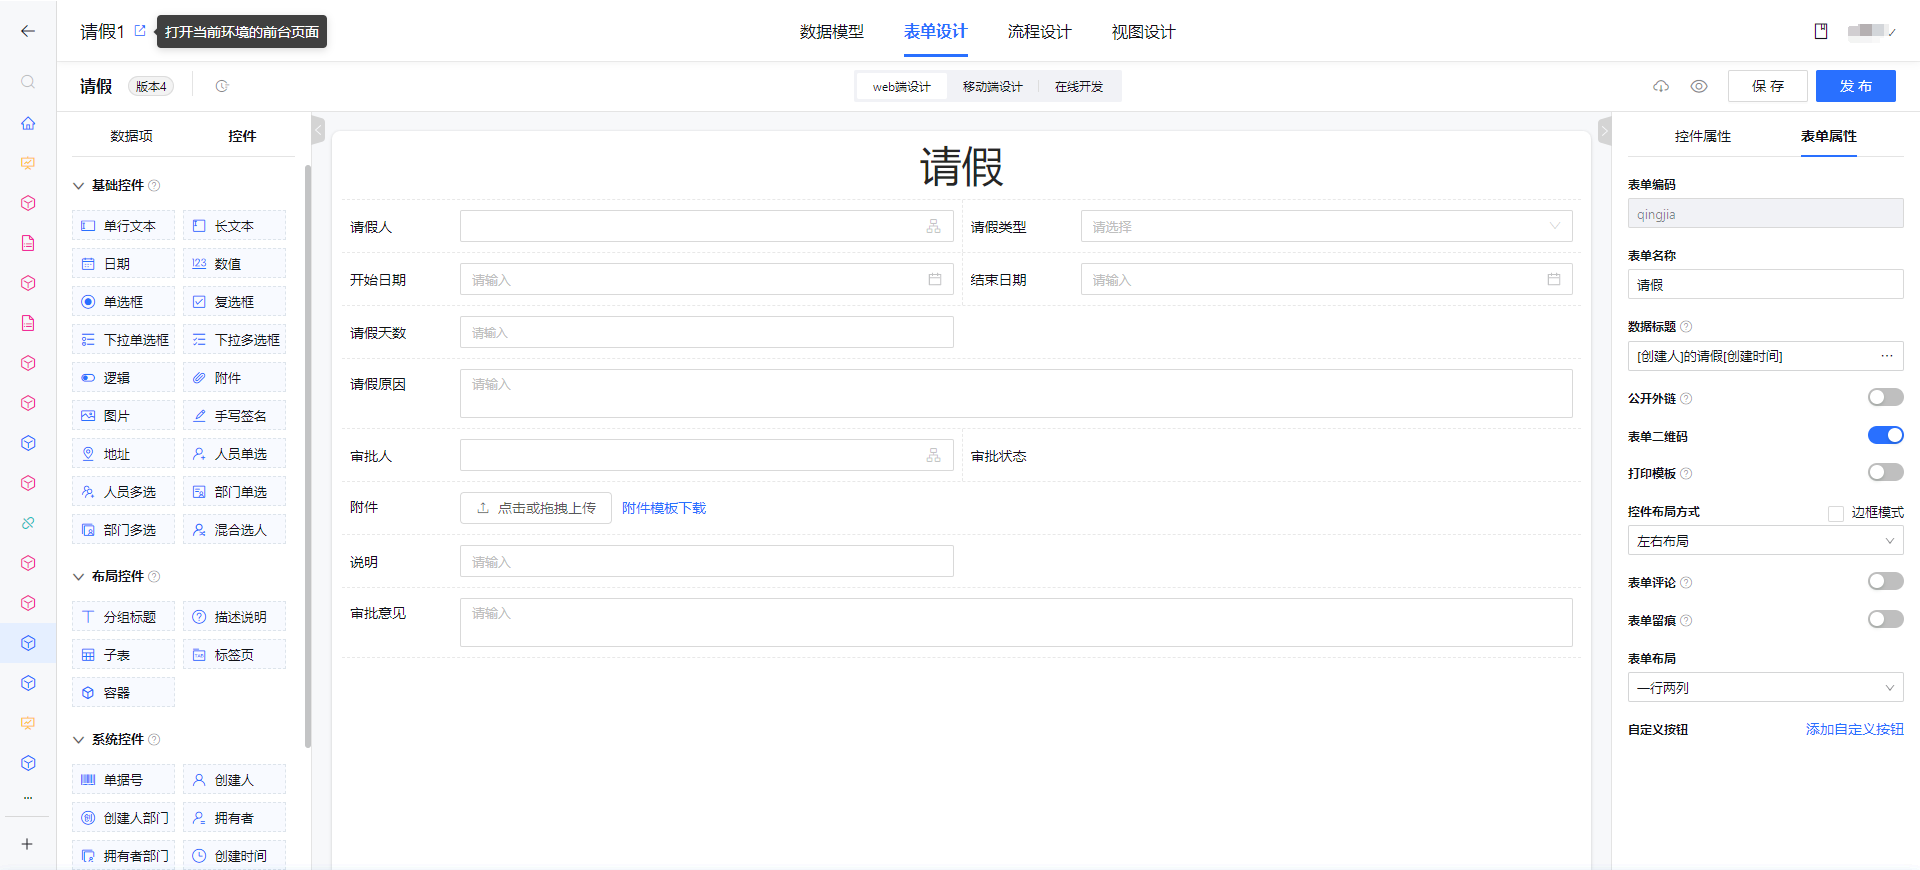Click the 发布 button
The height and width of the screenshot is (870, 1920).
pos(1855,86)
